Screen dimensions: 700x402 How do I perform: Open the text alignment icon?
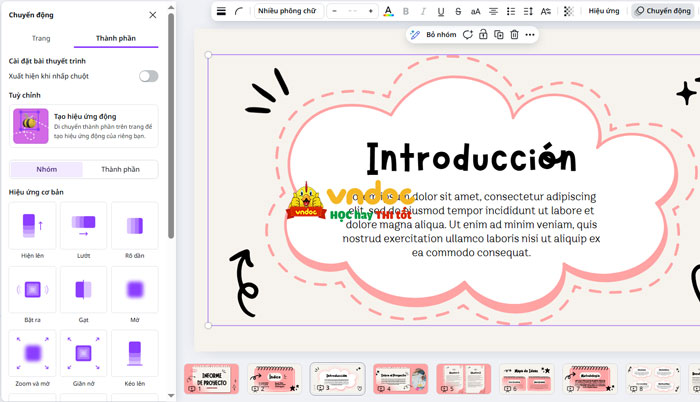pyautogui.click(x=493, y=11)
